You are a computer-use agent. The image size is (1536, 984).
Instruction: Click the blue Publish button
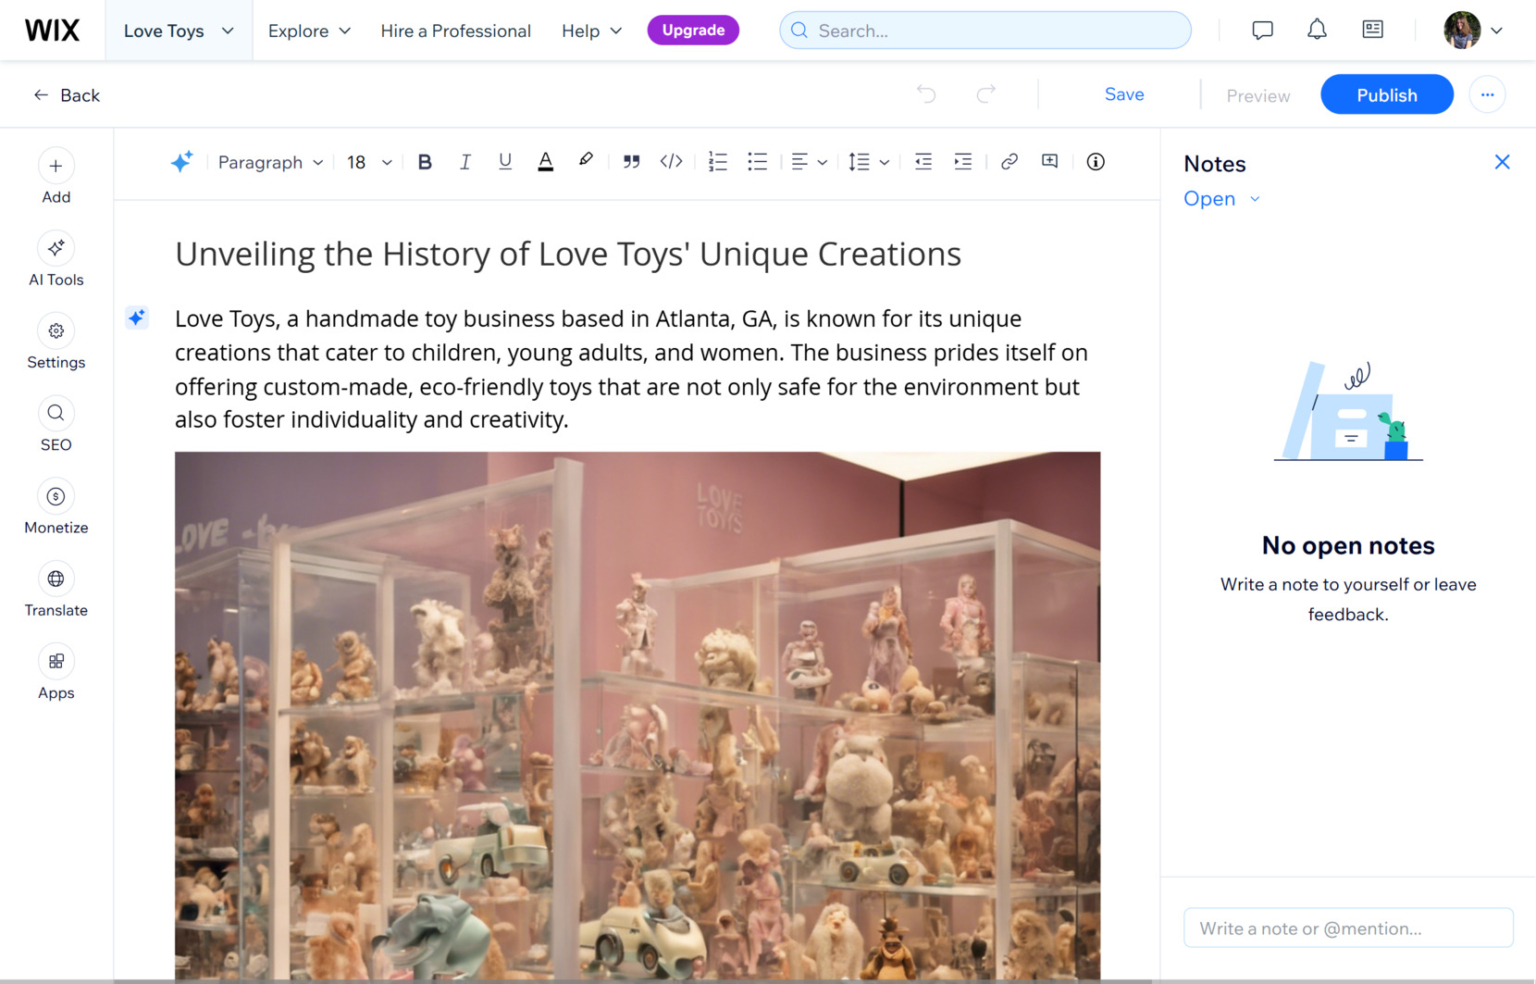point(1386,95)
